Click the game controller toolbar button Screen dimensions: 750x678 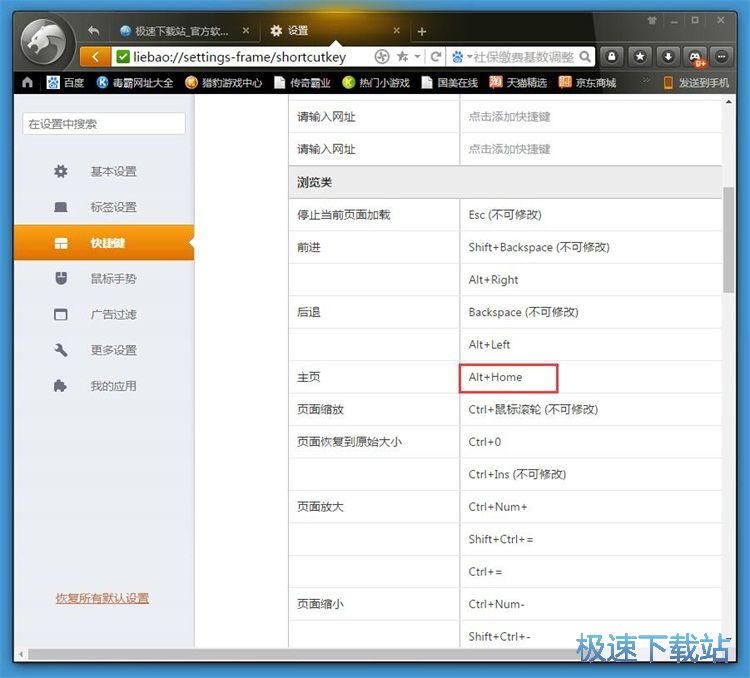click(x=695, y=57)
